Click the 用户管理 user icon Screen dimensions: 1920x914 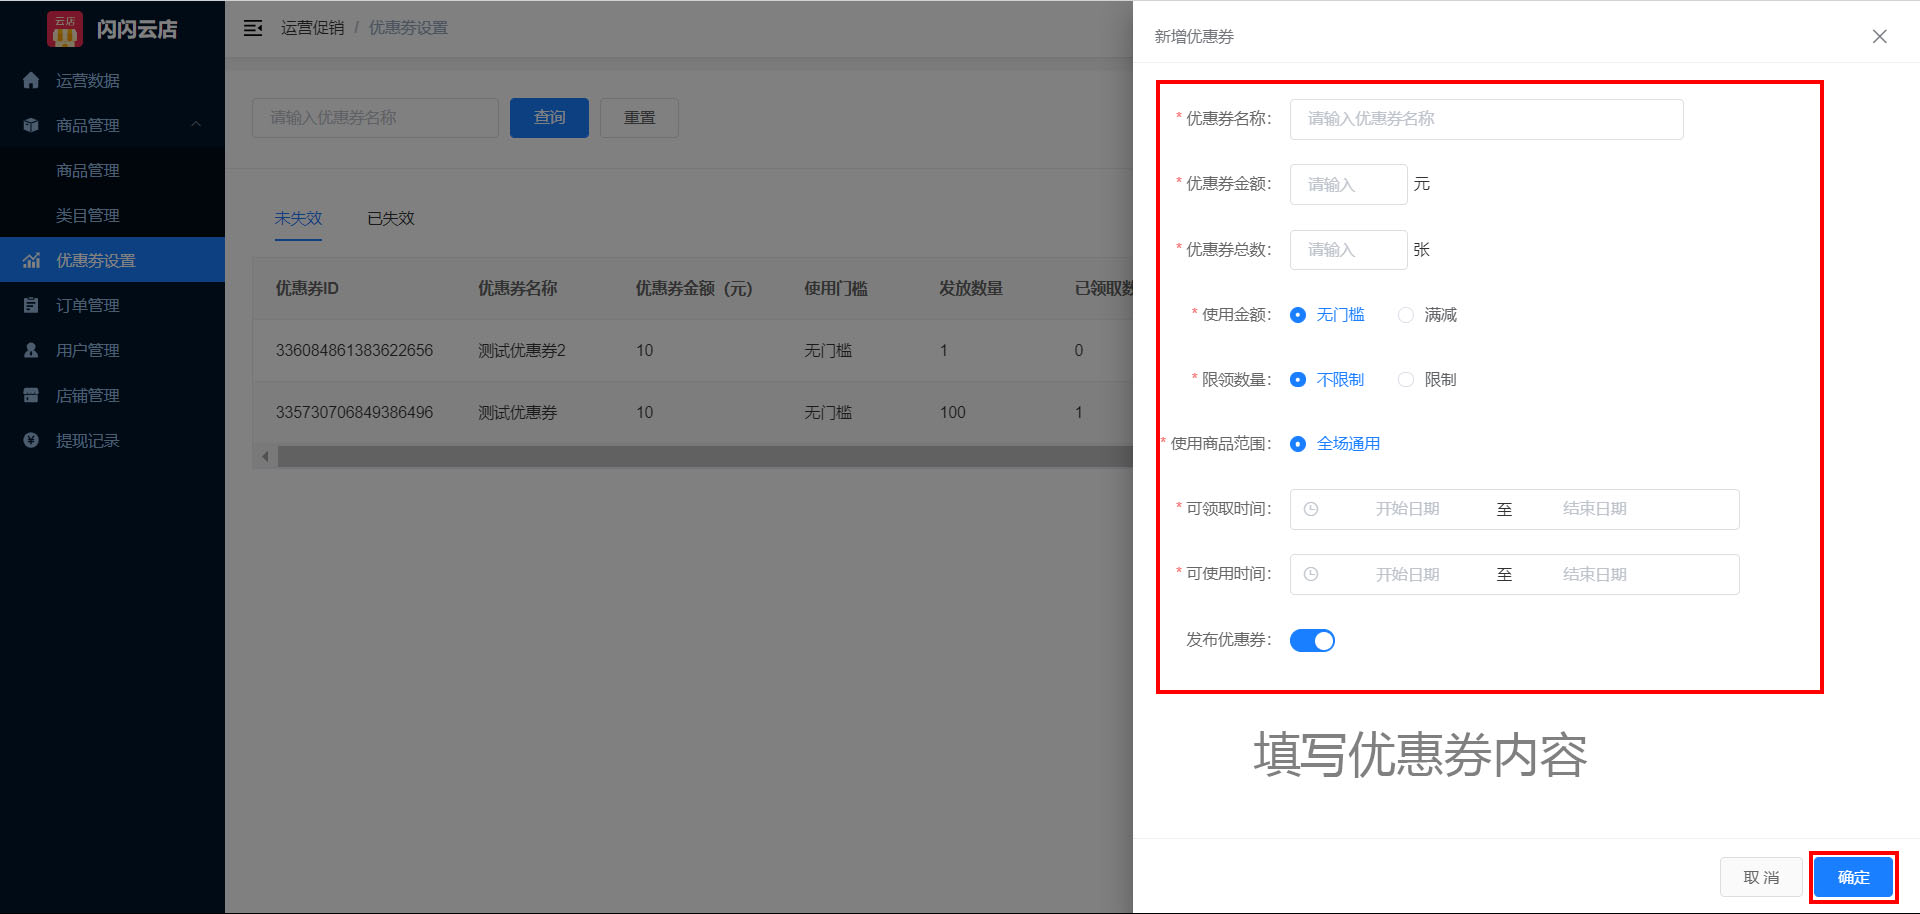click(x=30, y=350)
